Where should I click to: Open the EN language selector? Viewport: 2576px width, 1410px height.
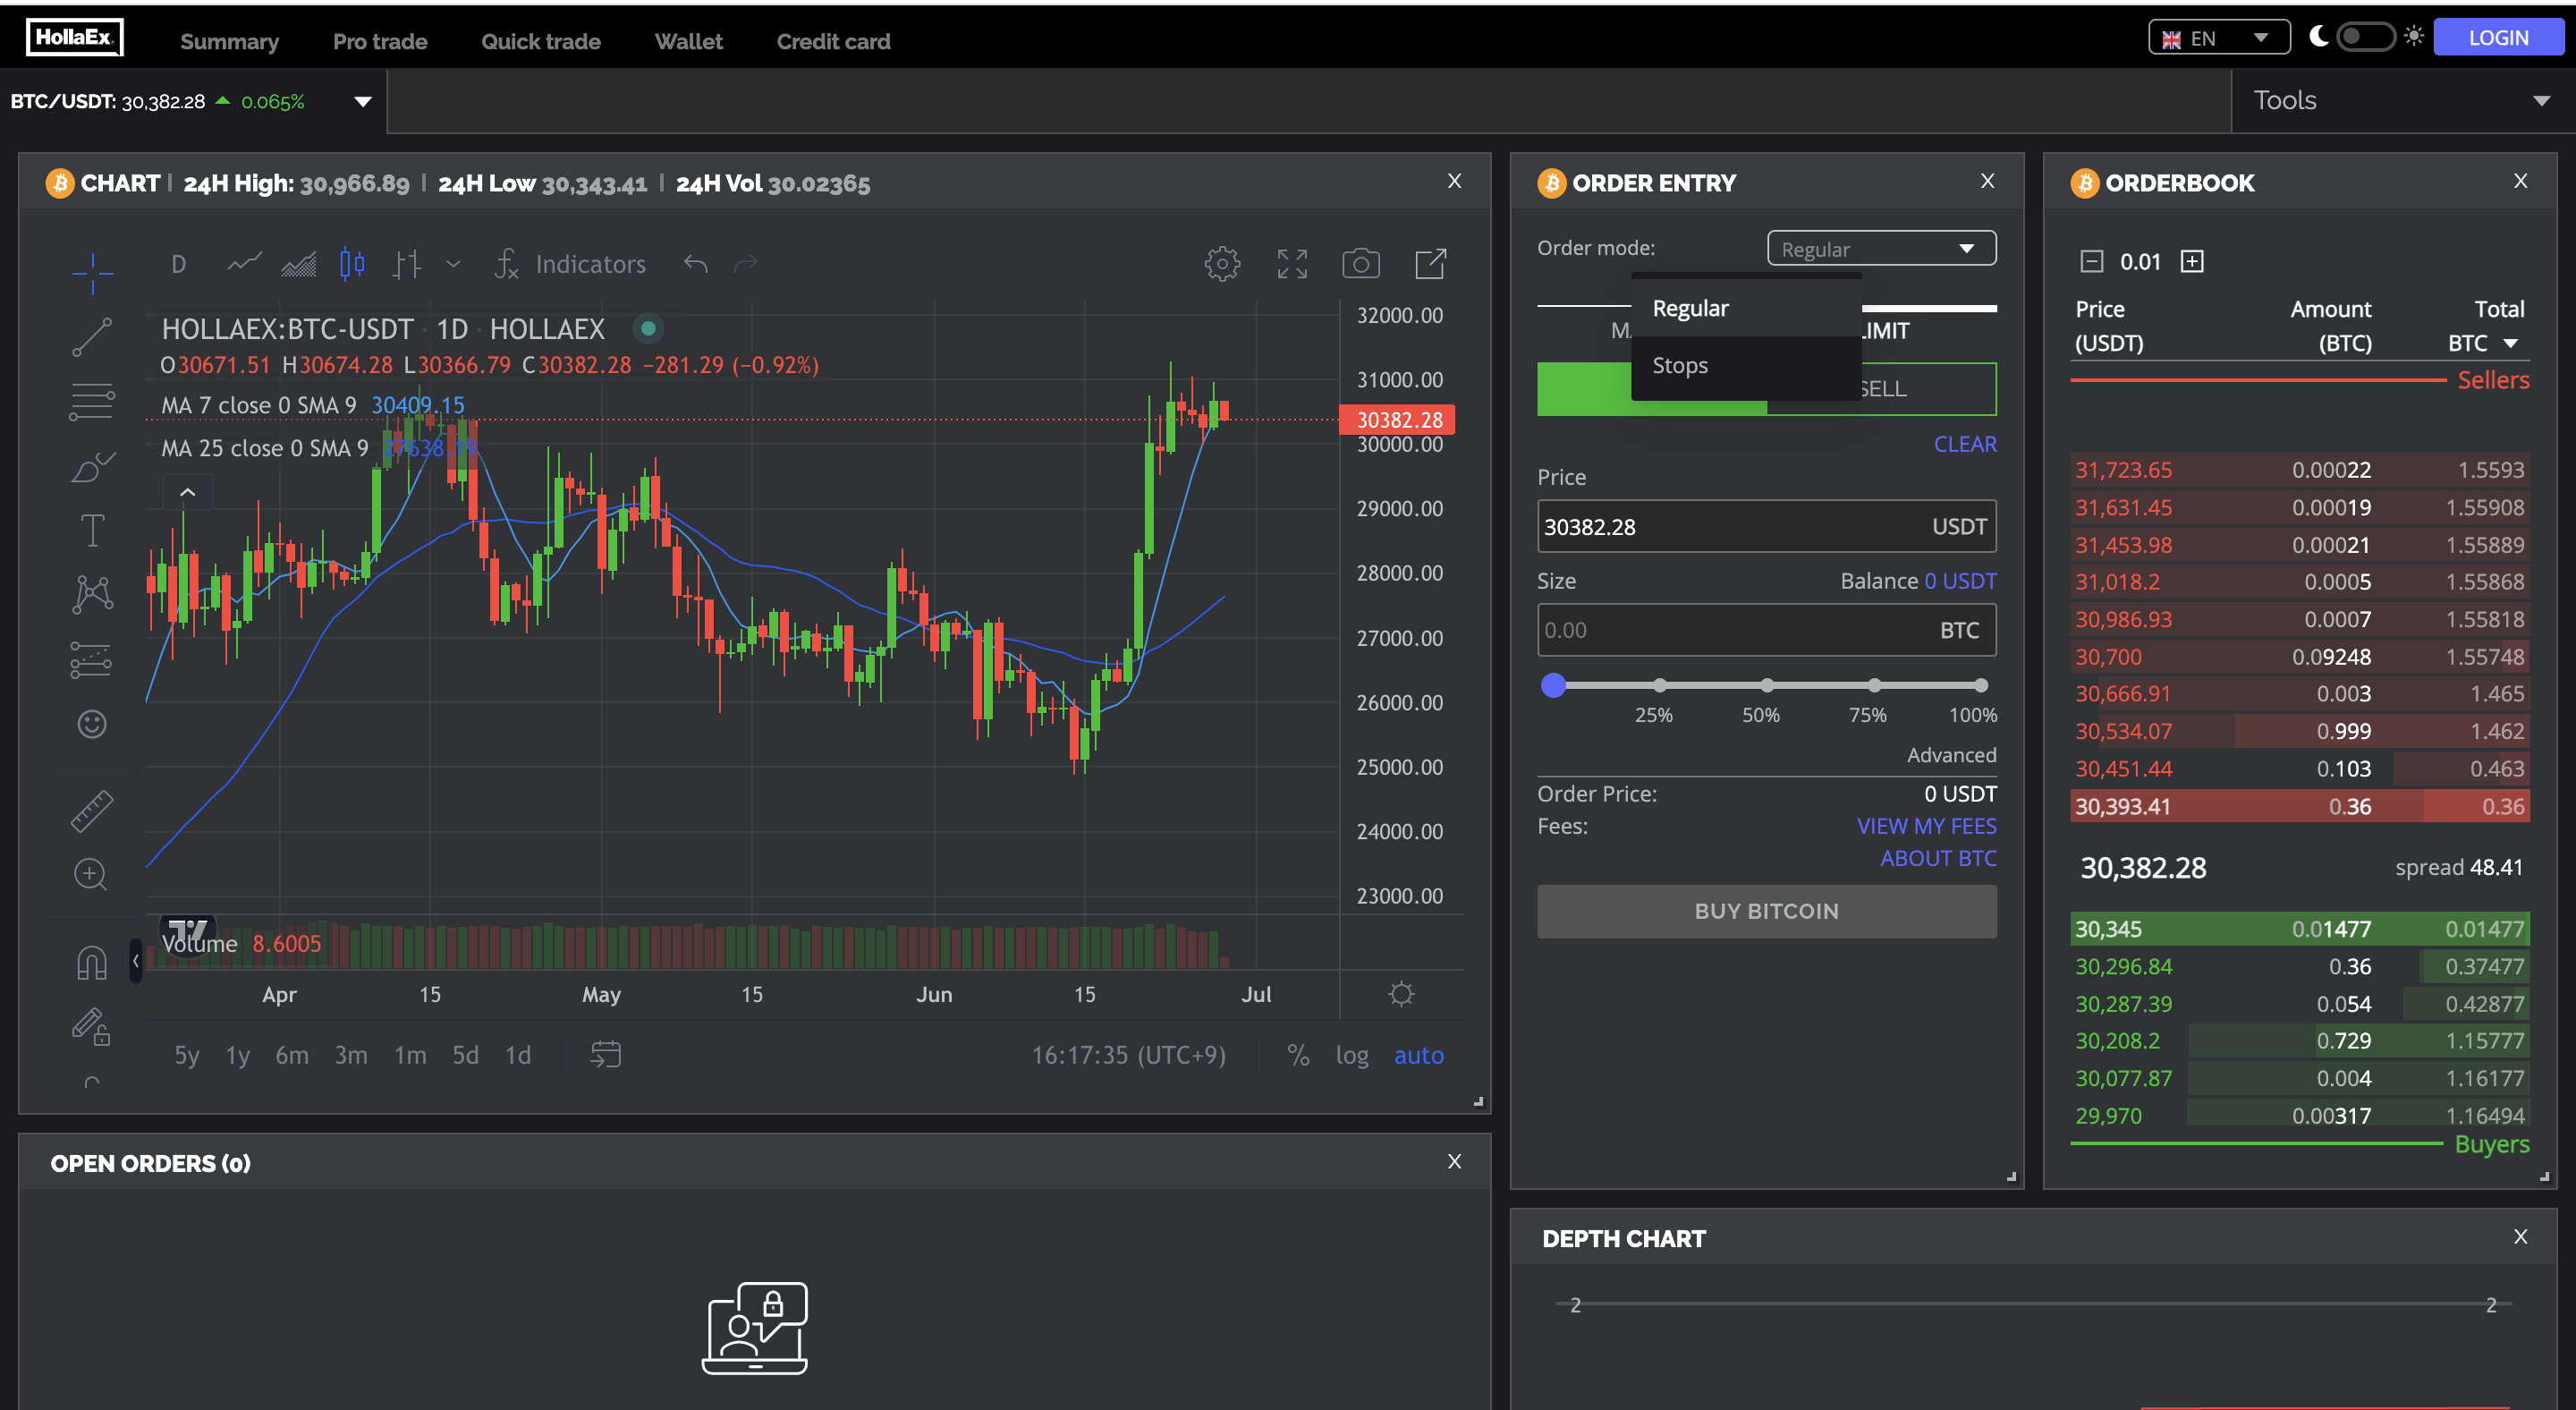pos(2218,38)
